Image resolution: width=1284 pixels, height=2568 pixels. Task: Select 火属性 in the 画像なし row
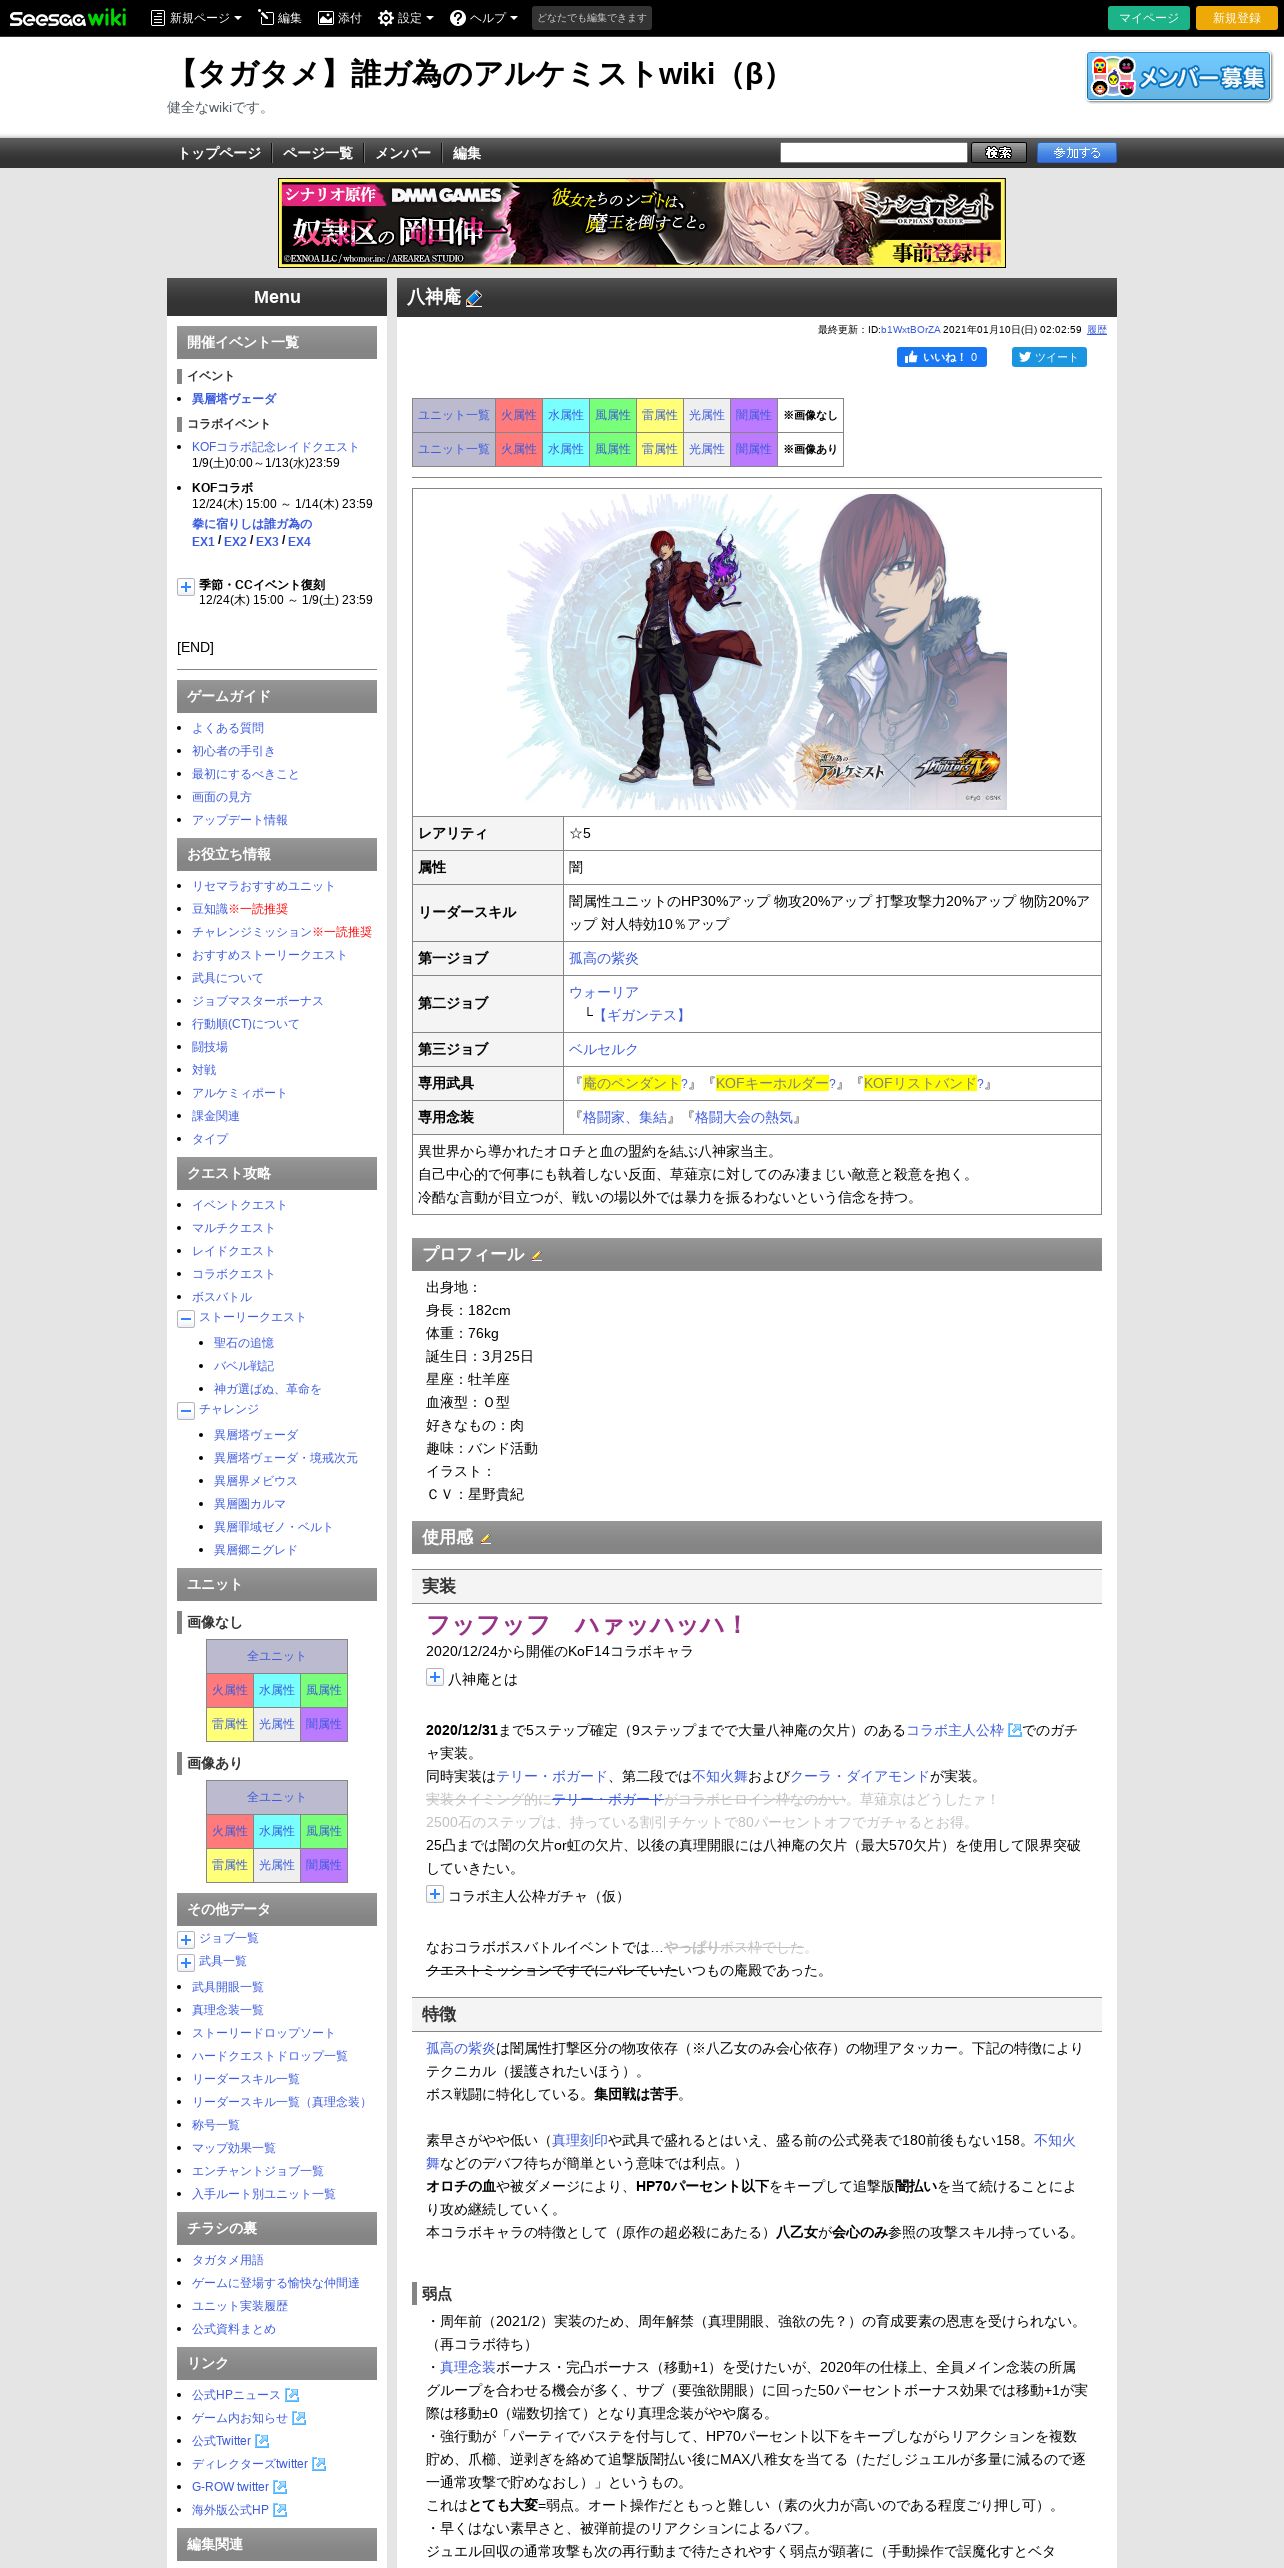click(518, 415)
